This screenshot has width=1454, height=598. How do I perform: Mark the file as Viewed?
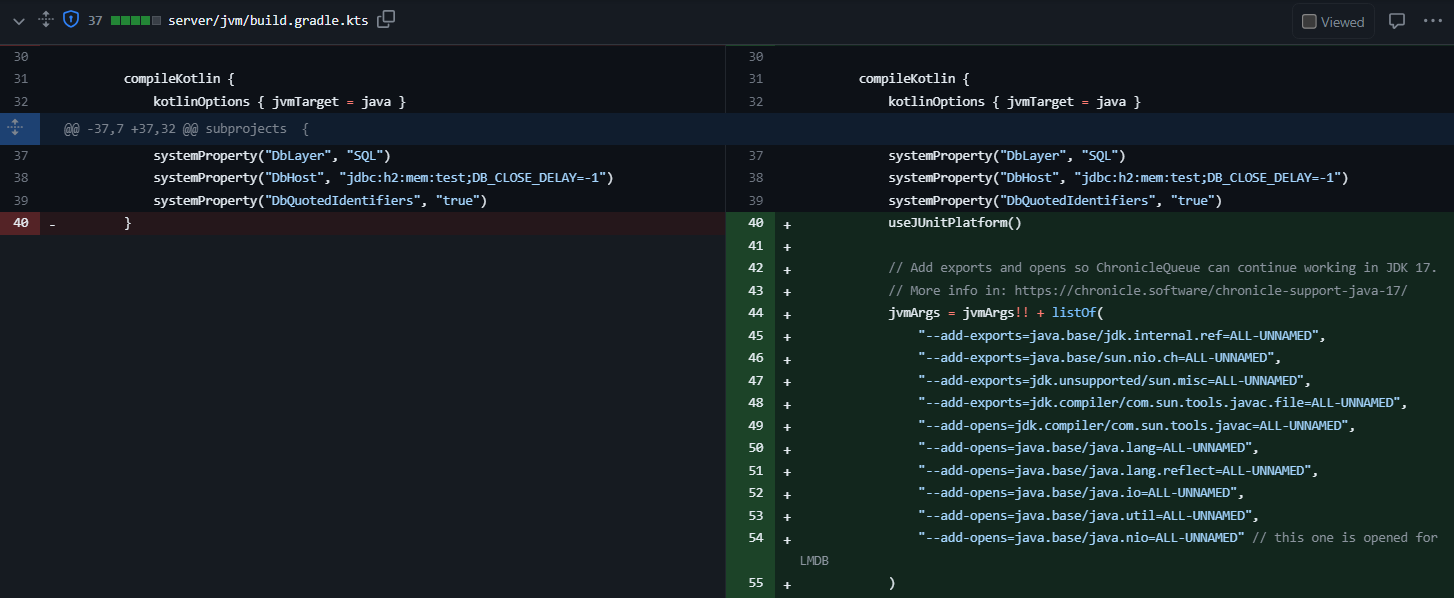tap(1332, 21)
